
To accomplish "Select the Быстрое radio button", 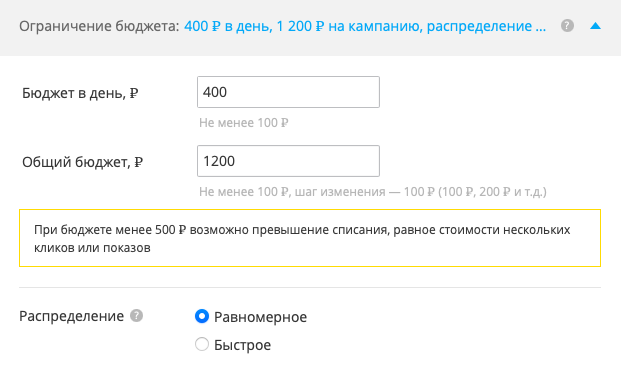I will pyautogui.click(x=202, y=344).
